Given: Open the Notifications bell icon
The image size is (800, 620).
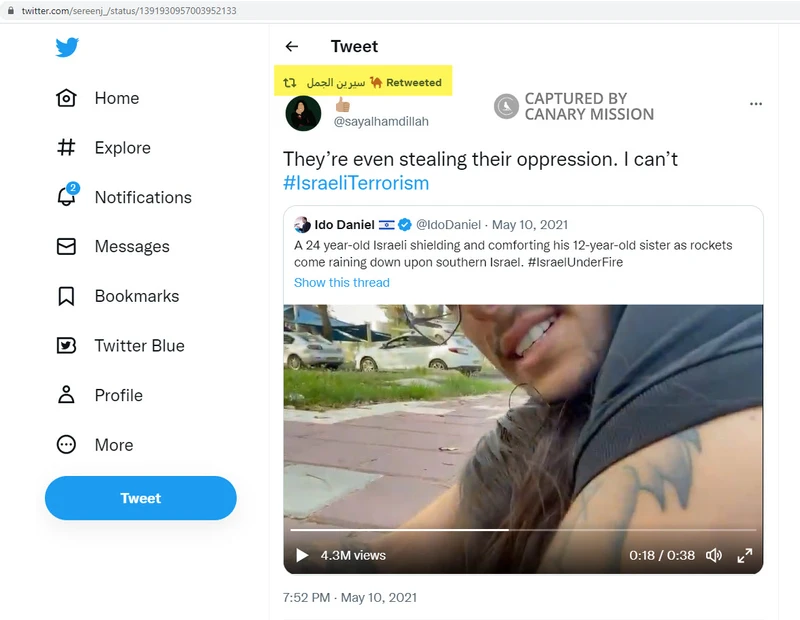Looking at the screenshot, I should coord(66,197).
